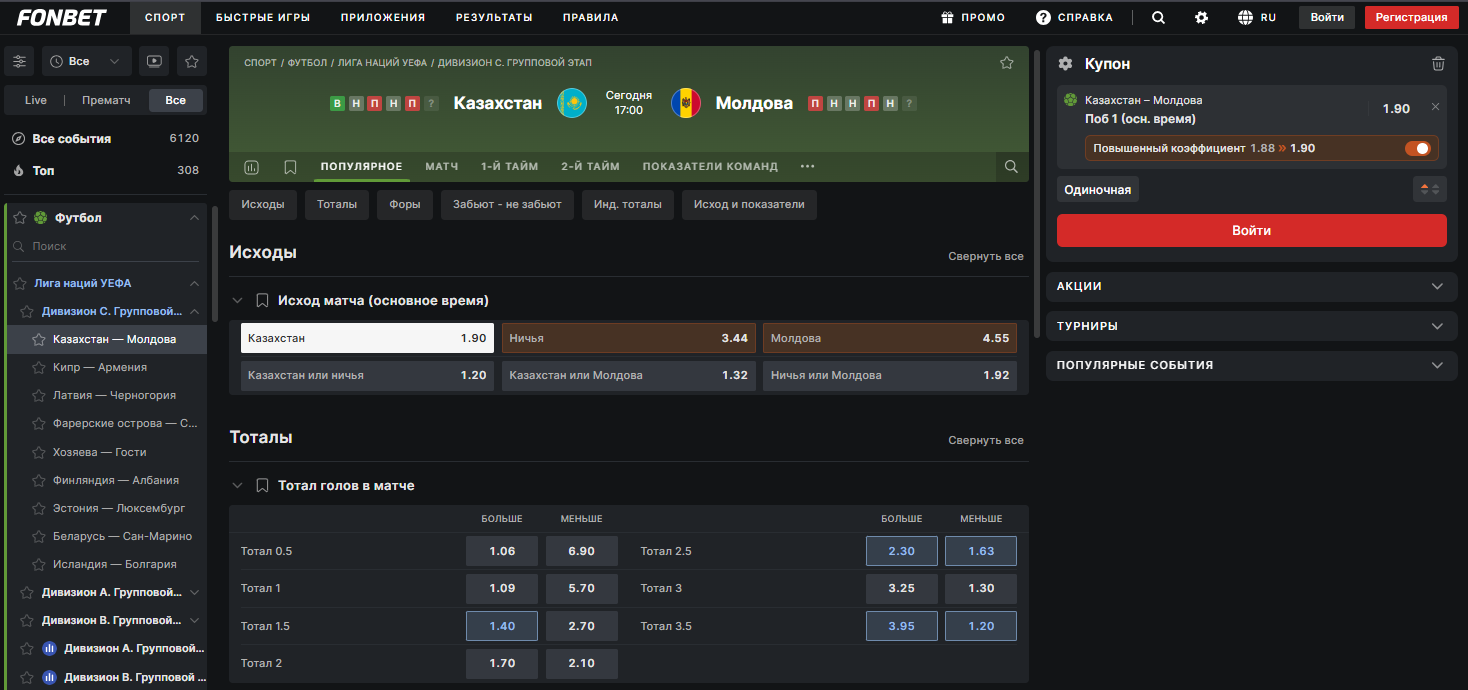The width and height of the screenshot is (1468, 690).
Task: Toggle favorite star for Футбол
Action: 19,217
